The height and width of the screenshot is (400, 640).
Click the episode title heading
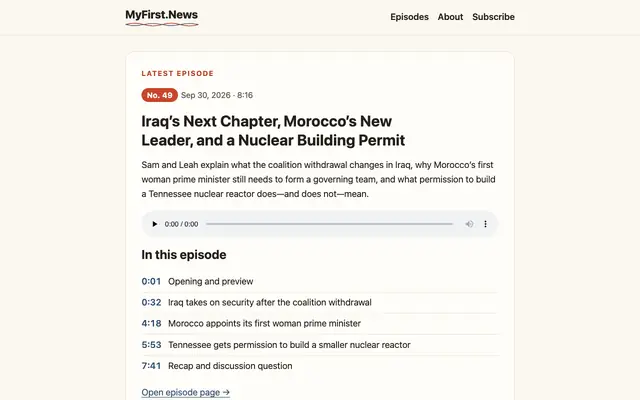tap(273, 131)
